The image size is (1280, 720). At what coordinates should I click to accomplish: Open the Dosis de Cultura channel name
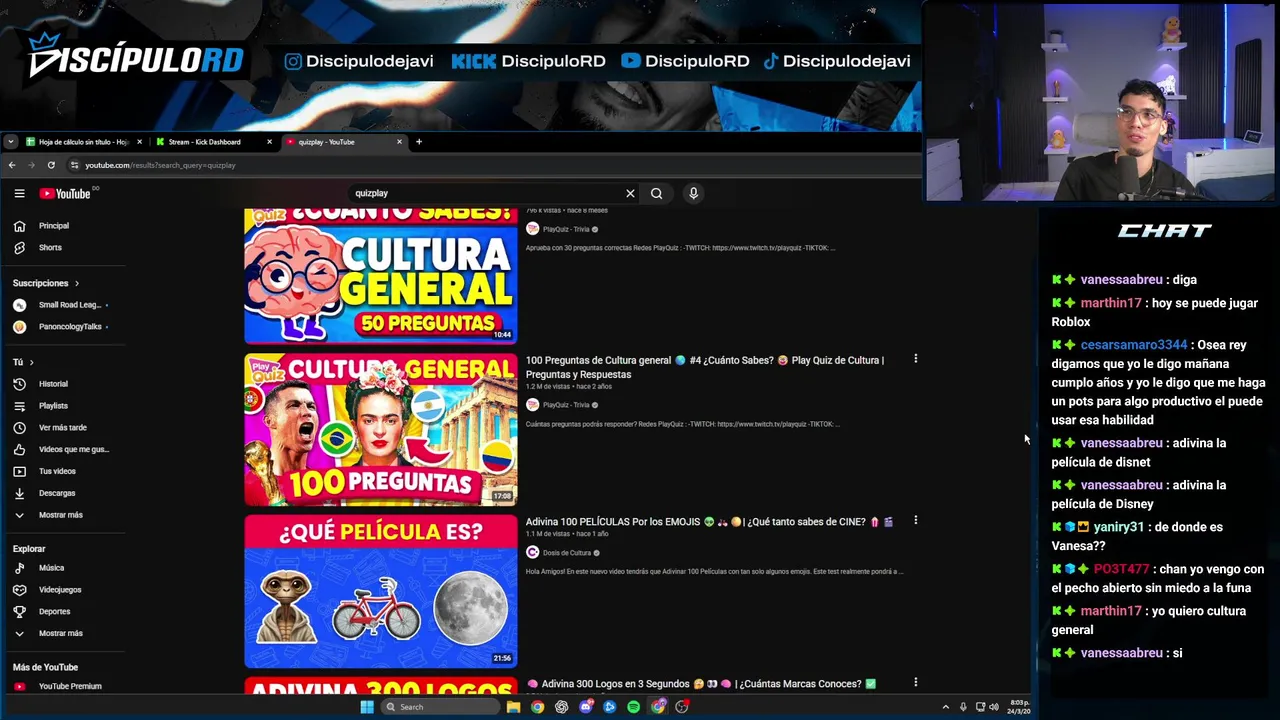[567, 553]
